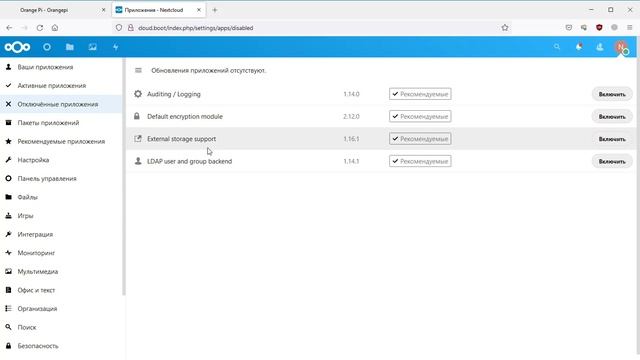Open the LDAP user and group backend details
This screenshot has height=360, width=640.
coord(189,161)
